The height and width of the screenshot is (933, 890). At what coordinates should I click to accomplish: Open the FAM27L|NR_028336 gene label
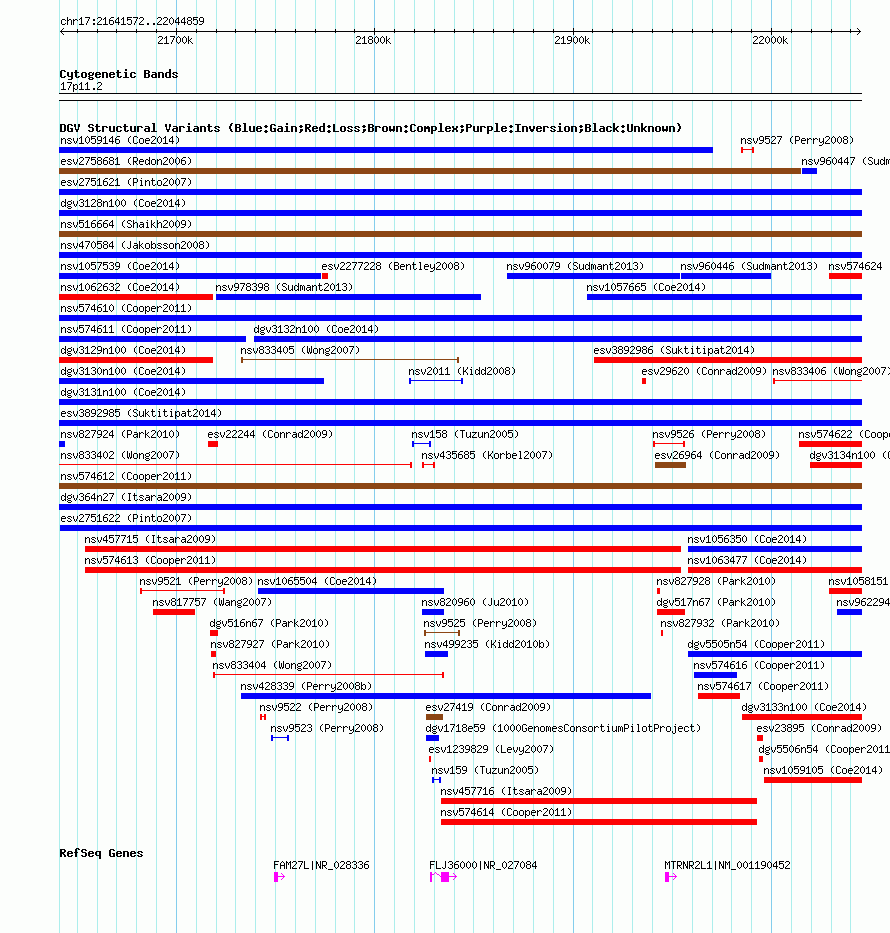(x=321, y=865)
